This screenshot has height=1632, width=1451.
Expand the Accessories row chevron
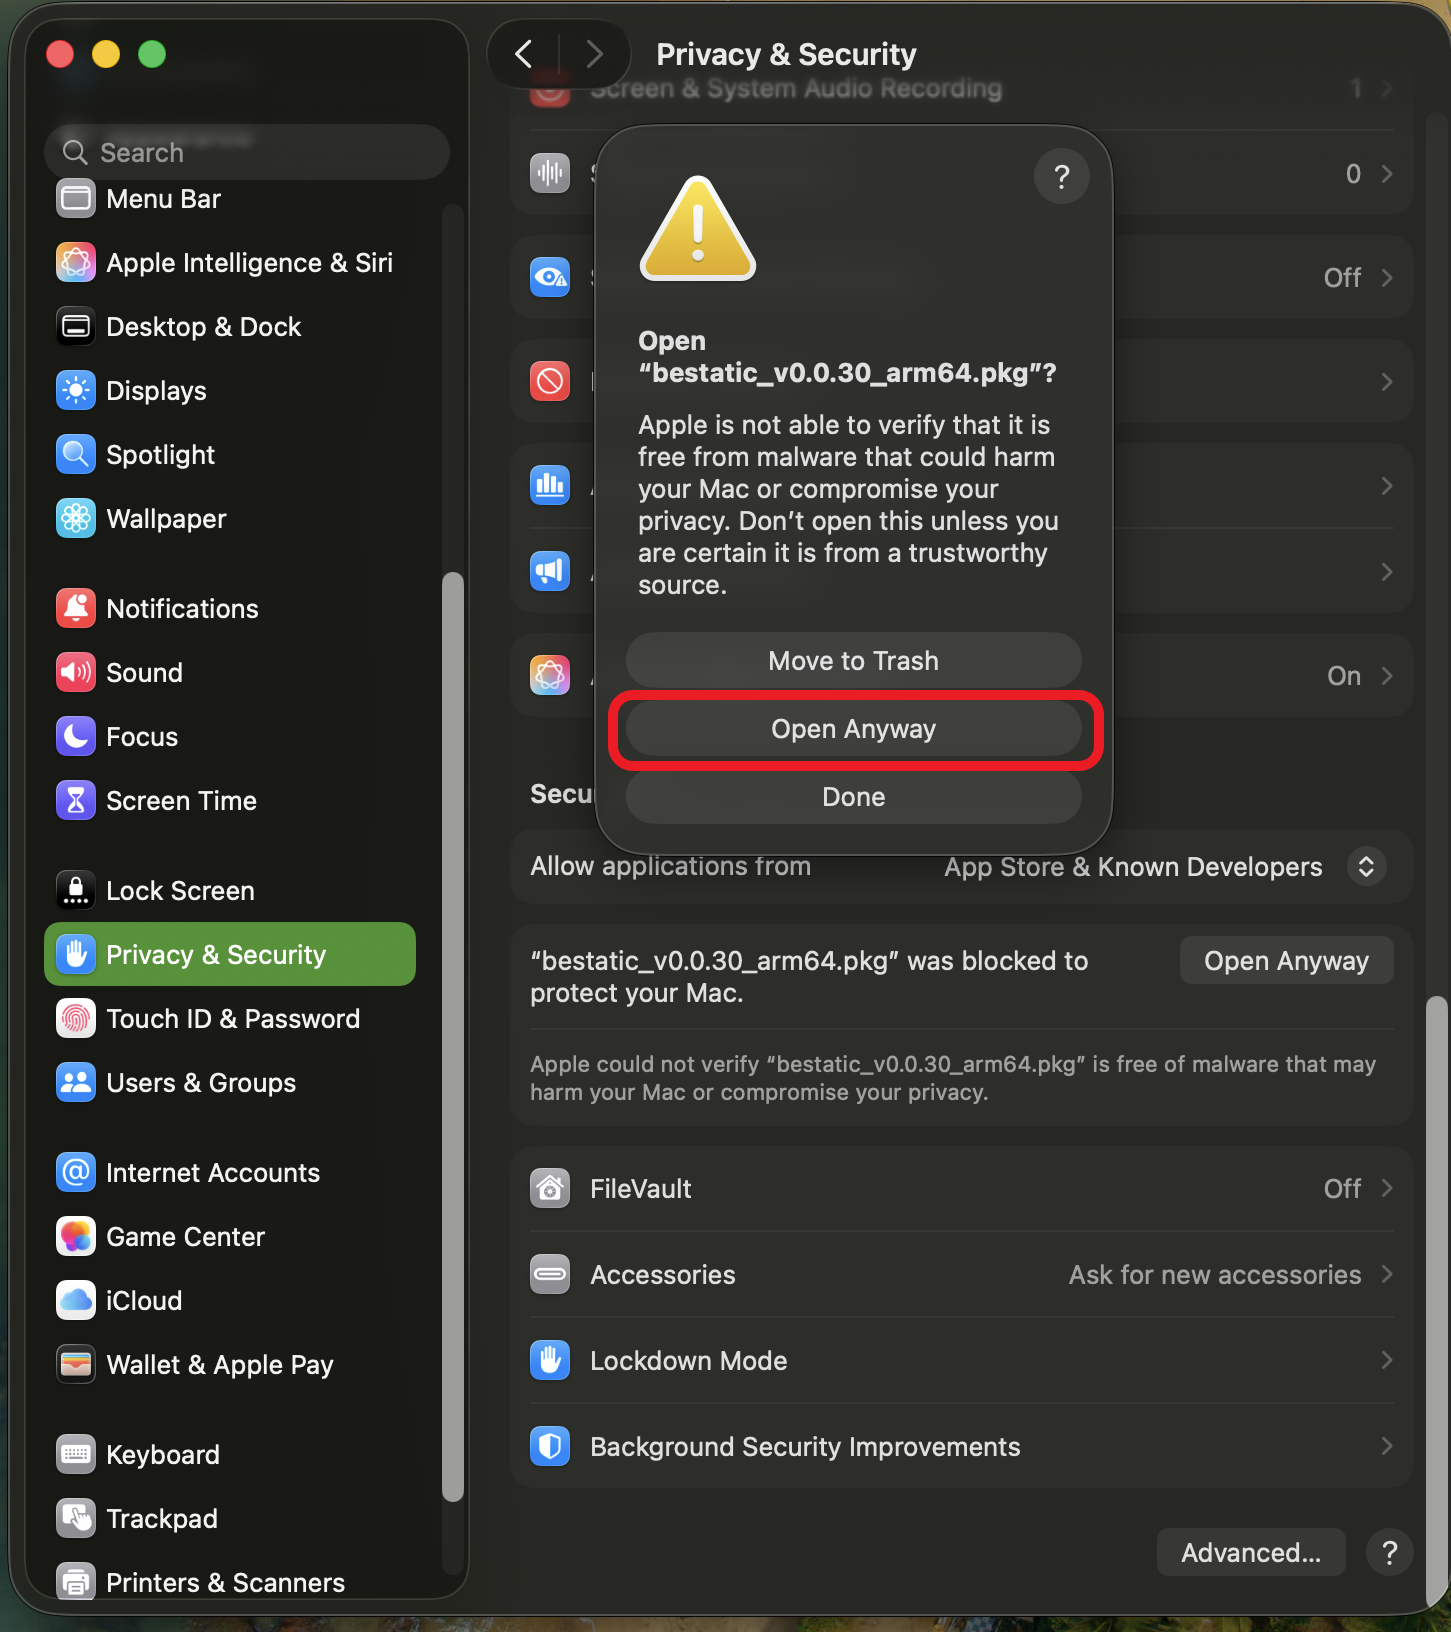coord(1386,1275)
